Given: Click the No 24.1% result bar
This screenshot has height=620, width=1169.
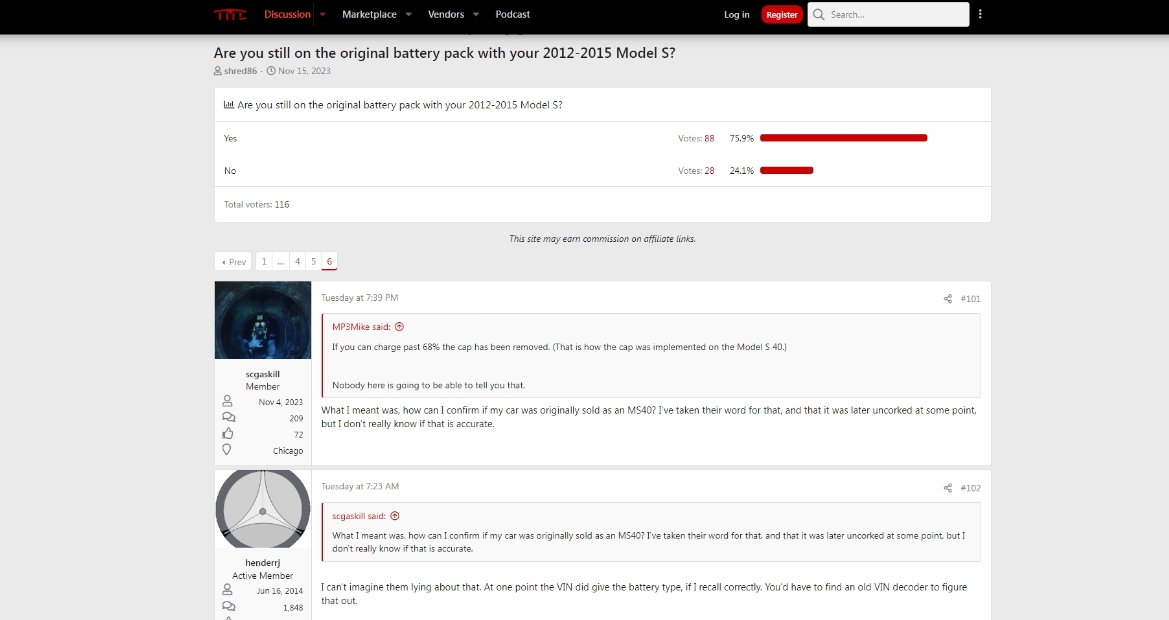Looking at the screenshot, I should pyautogui.click(x=787, y=171).
